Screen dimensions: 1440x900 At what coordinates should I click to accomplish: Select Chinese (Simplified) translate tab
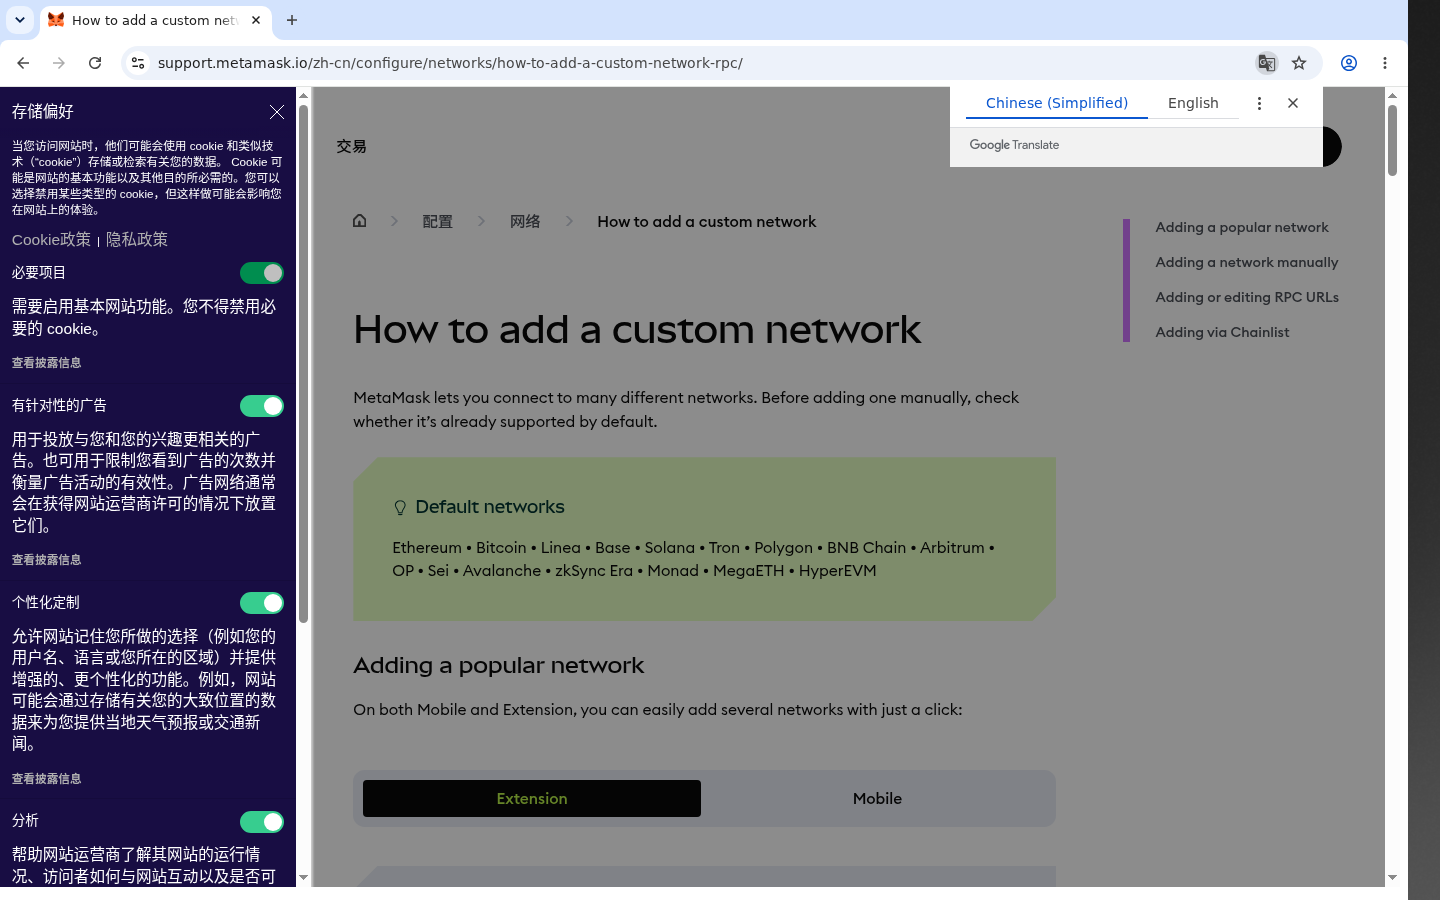[1057, 103]
